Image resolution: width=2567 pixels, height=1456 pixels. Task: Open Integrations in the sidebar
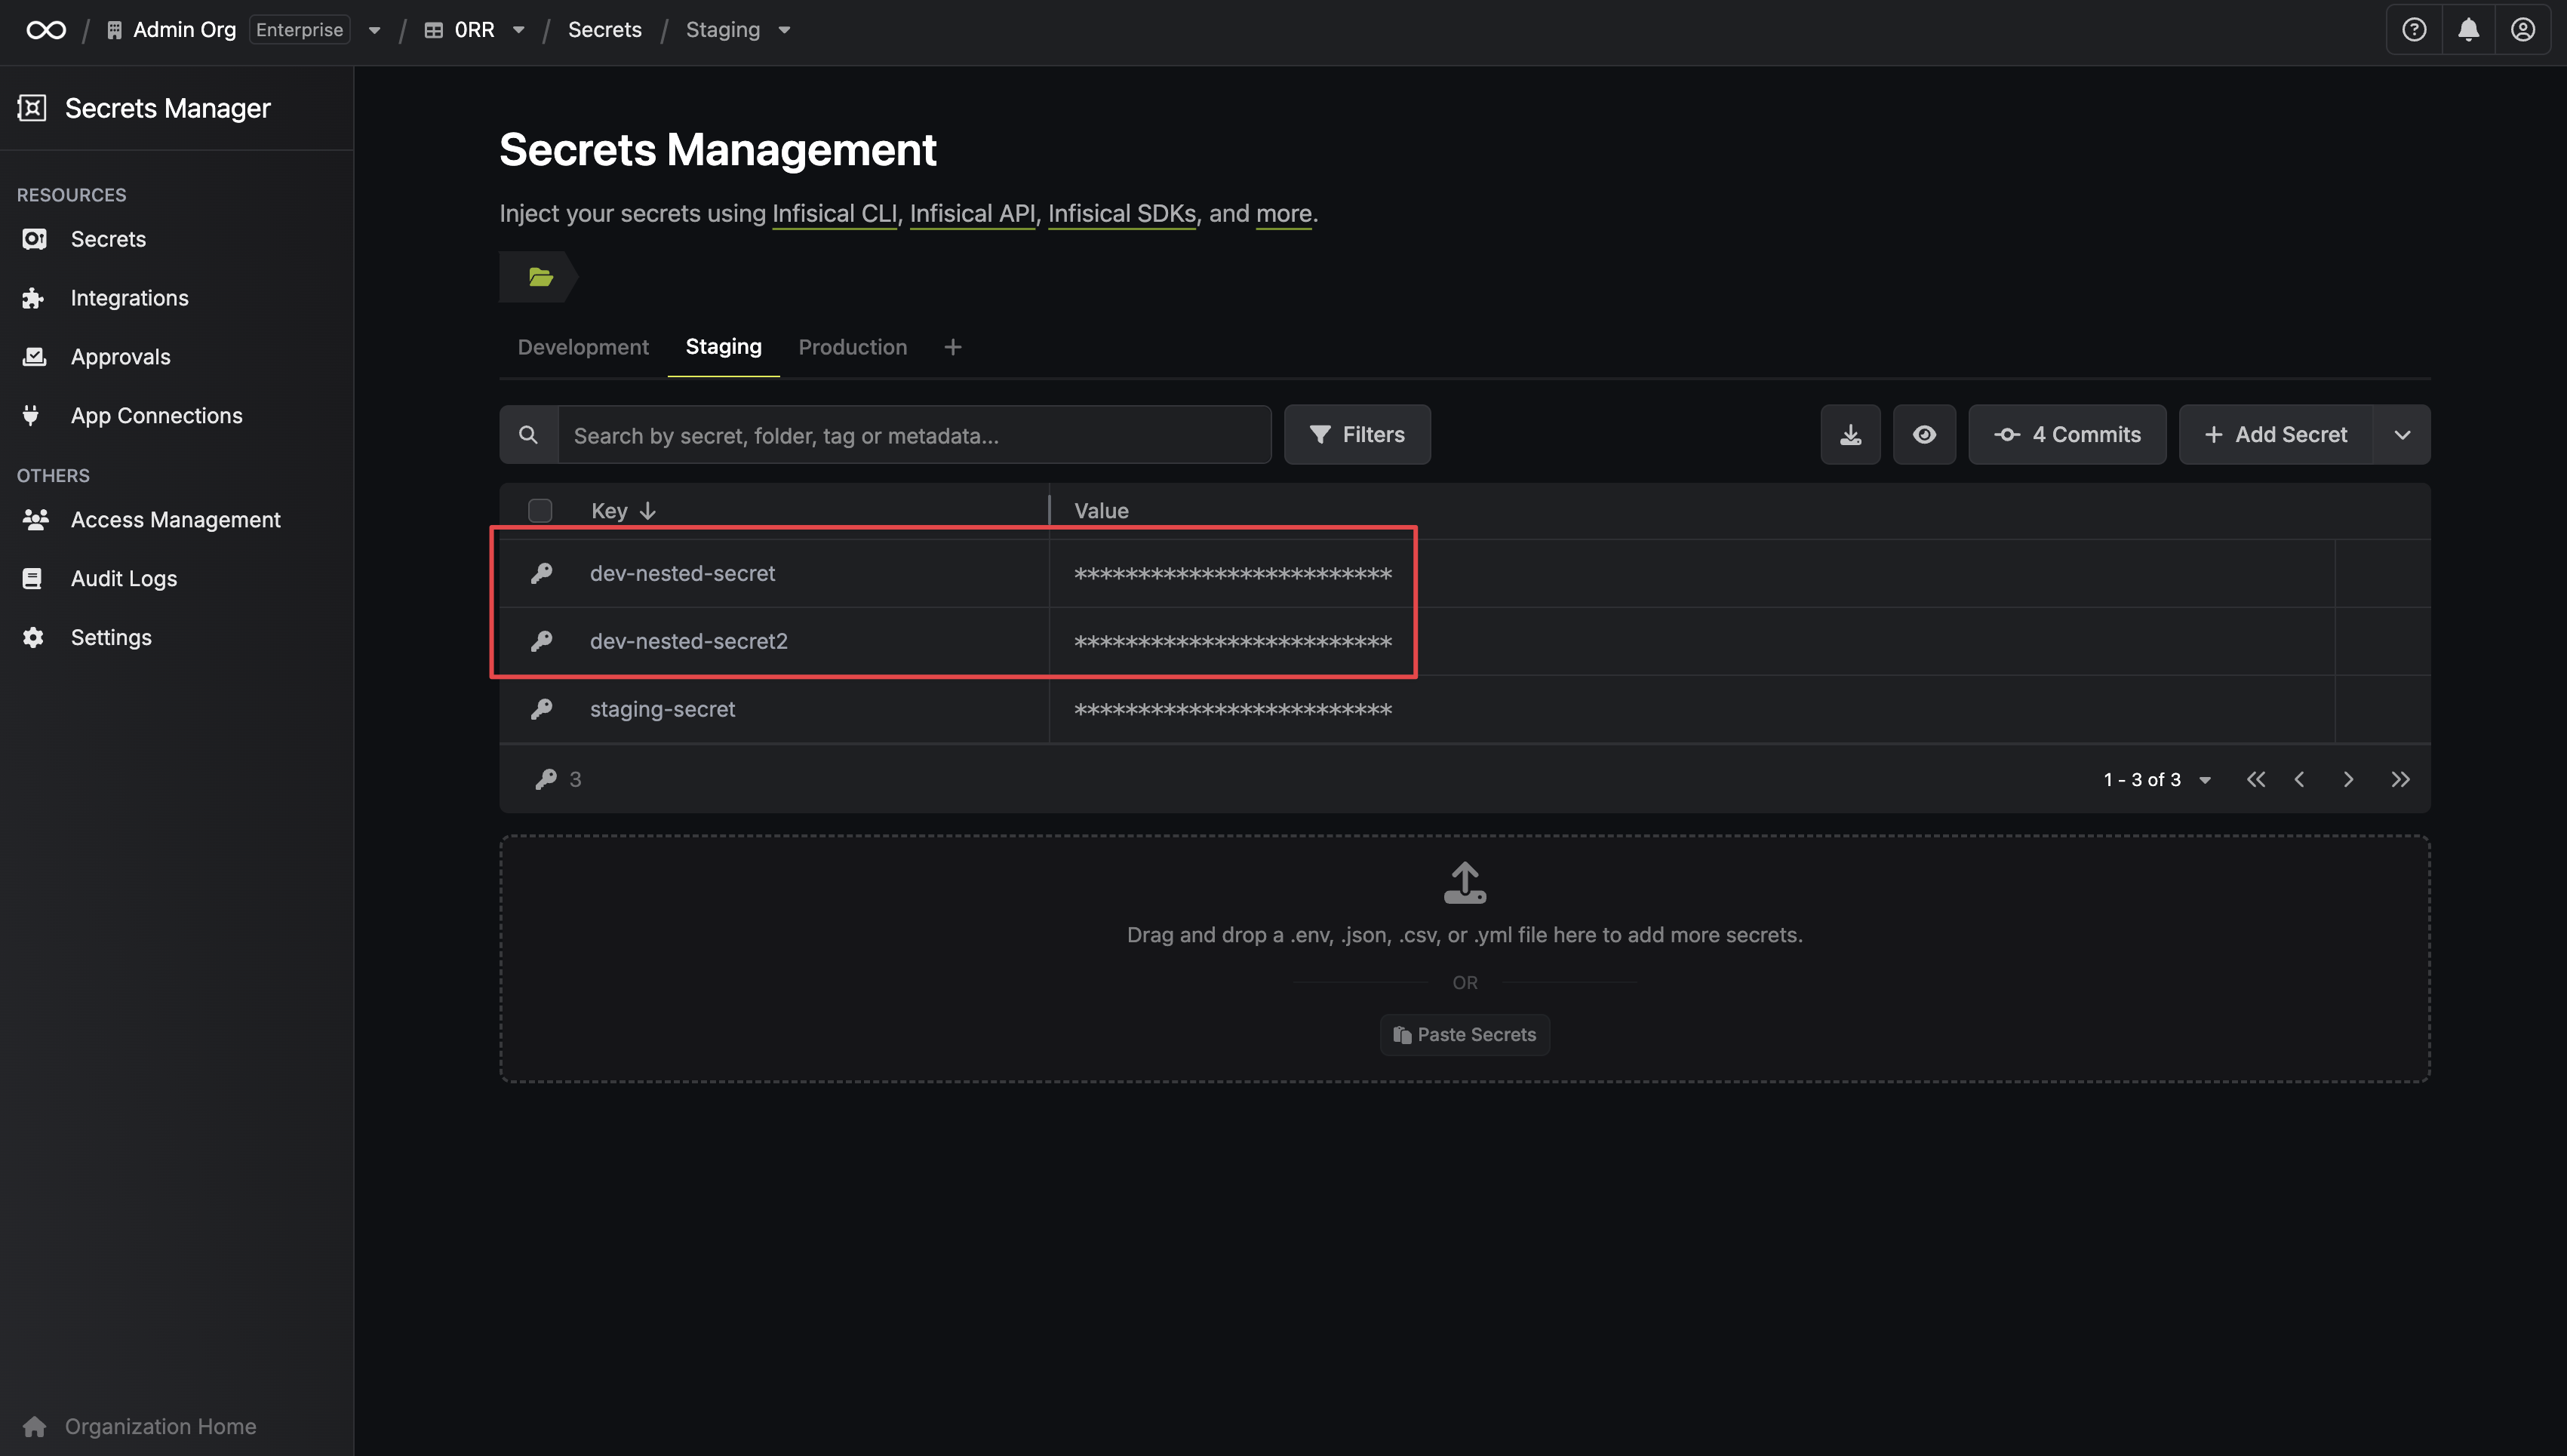pyautogui.click(x=129, y=298)
